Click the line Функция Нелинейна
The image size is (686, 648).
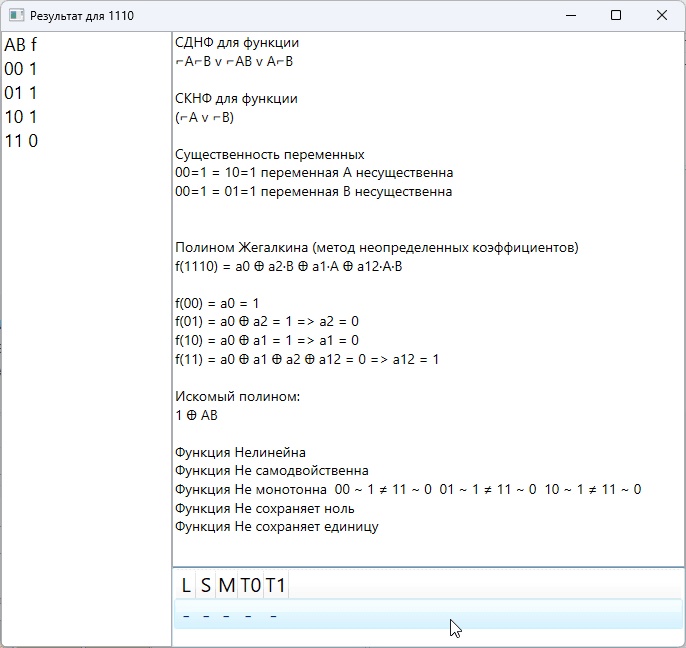(240, 452)
